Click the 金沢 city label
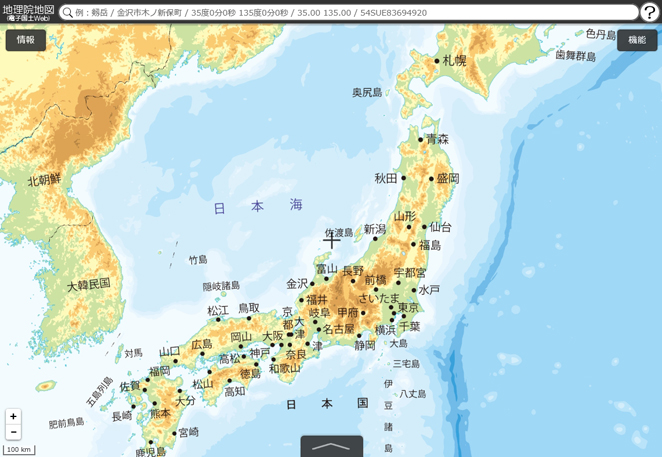This screenshot has width=662, height=457. [297, 284]
